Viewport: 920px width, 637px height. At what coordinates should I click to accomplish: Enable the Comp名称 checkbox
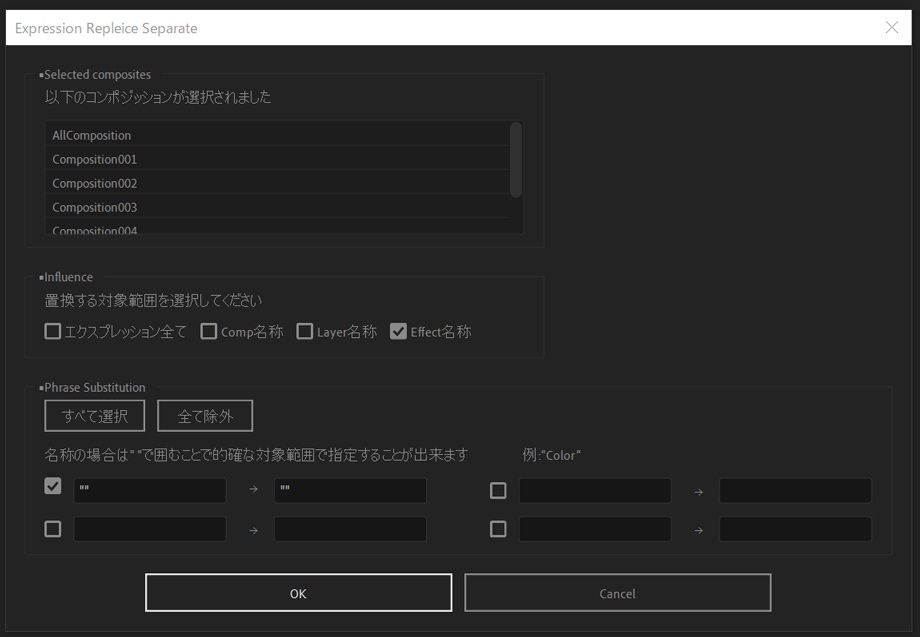[208, 331]
